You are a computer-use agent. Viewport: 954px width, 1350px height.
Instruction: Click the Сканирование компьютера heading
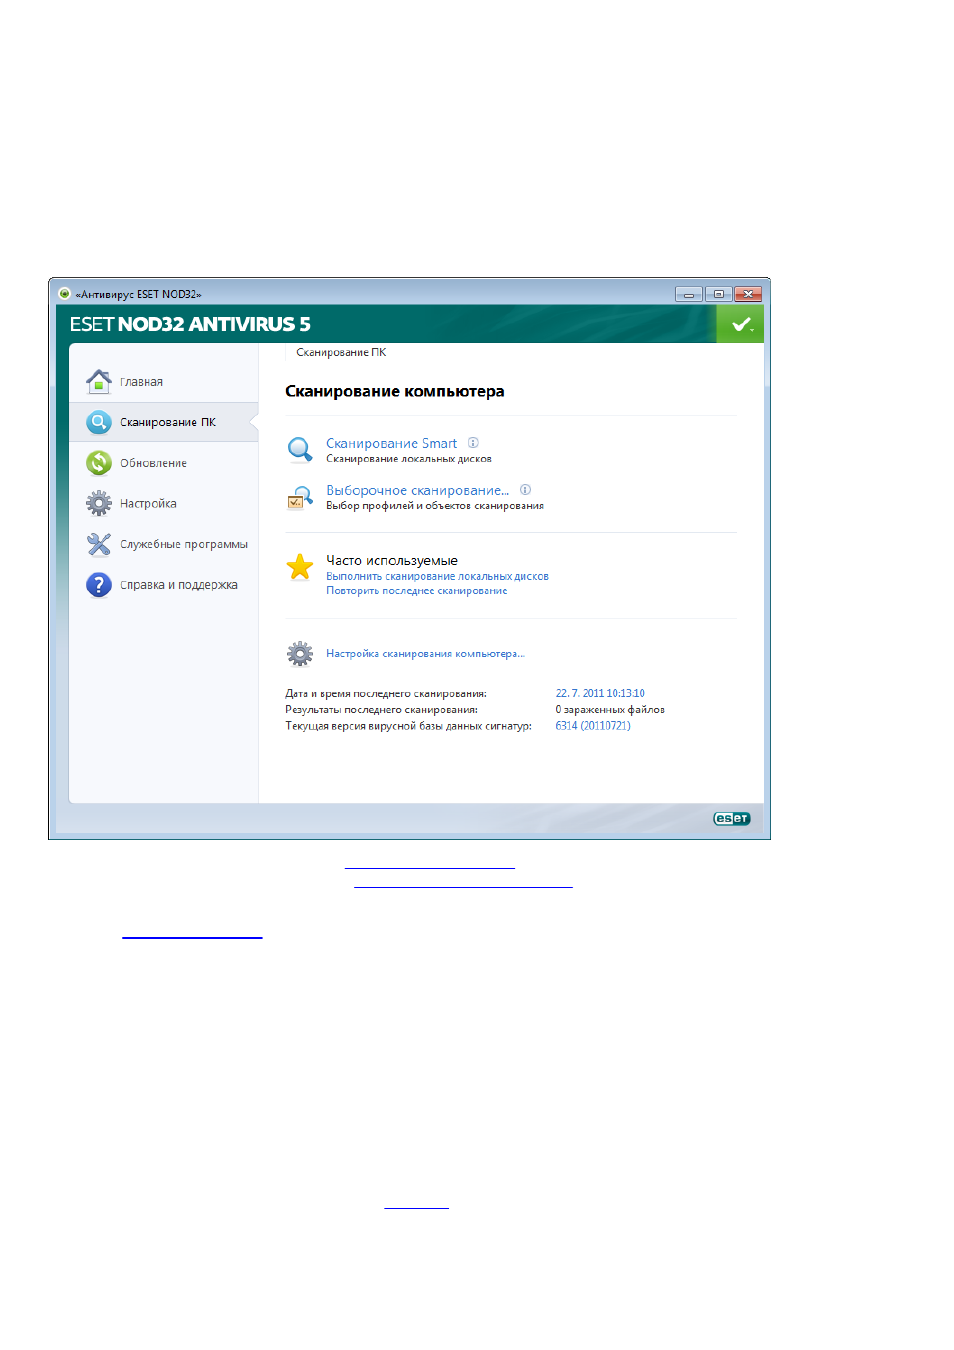[x=394, y=391]
